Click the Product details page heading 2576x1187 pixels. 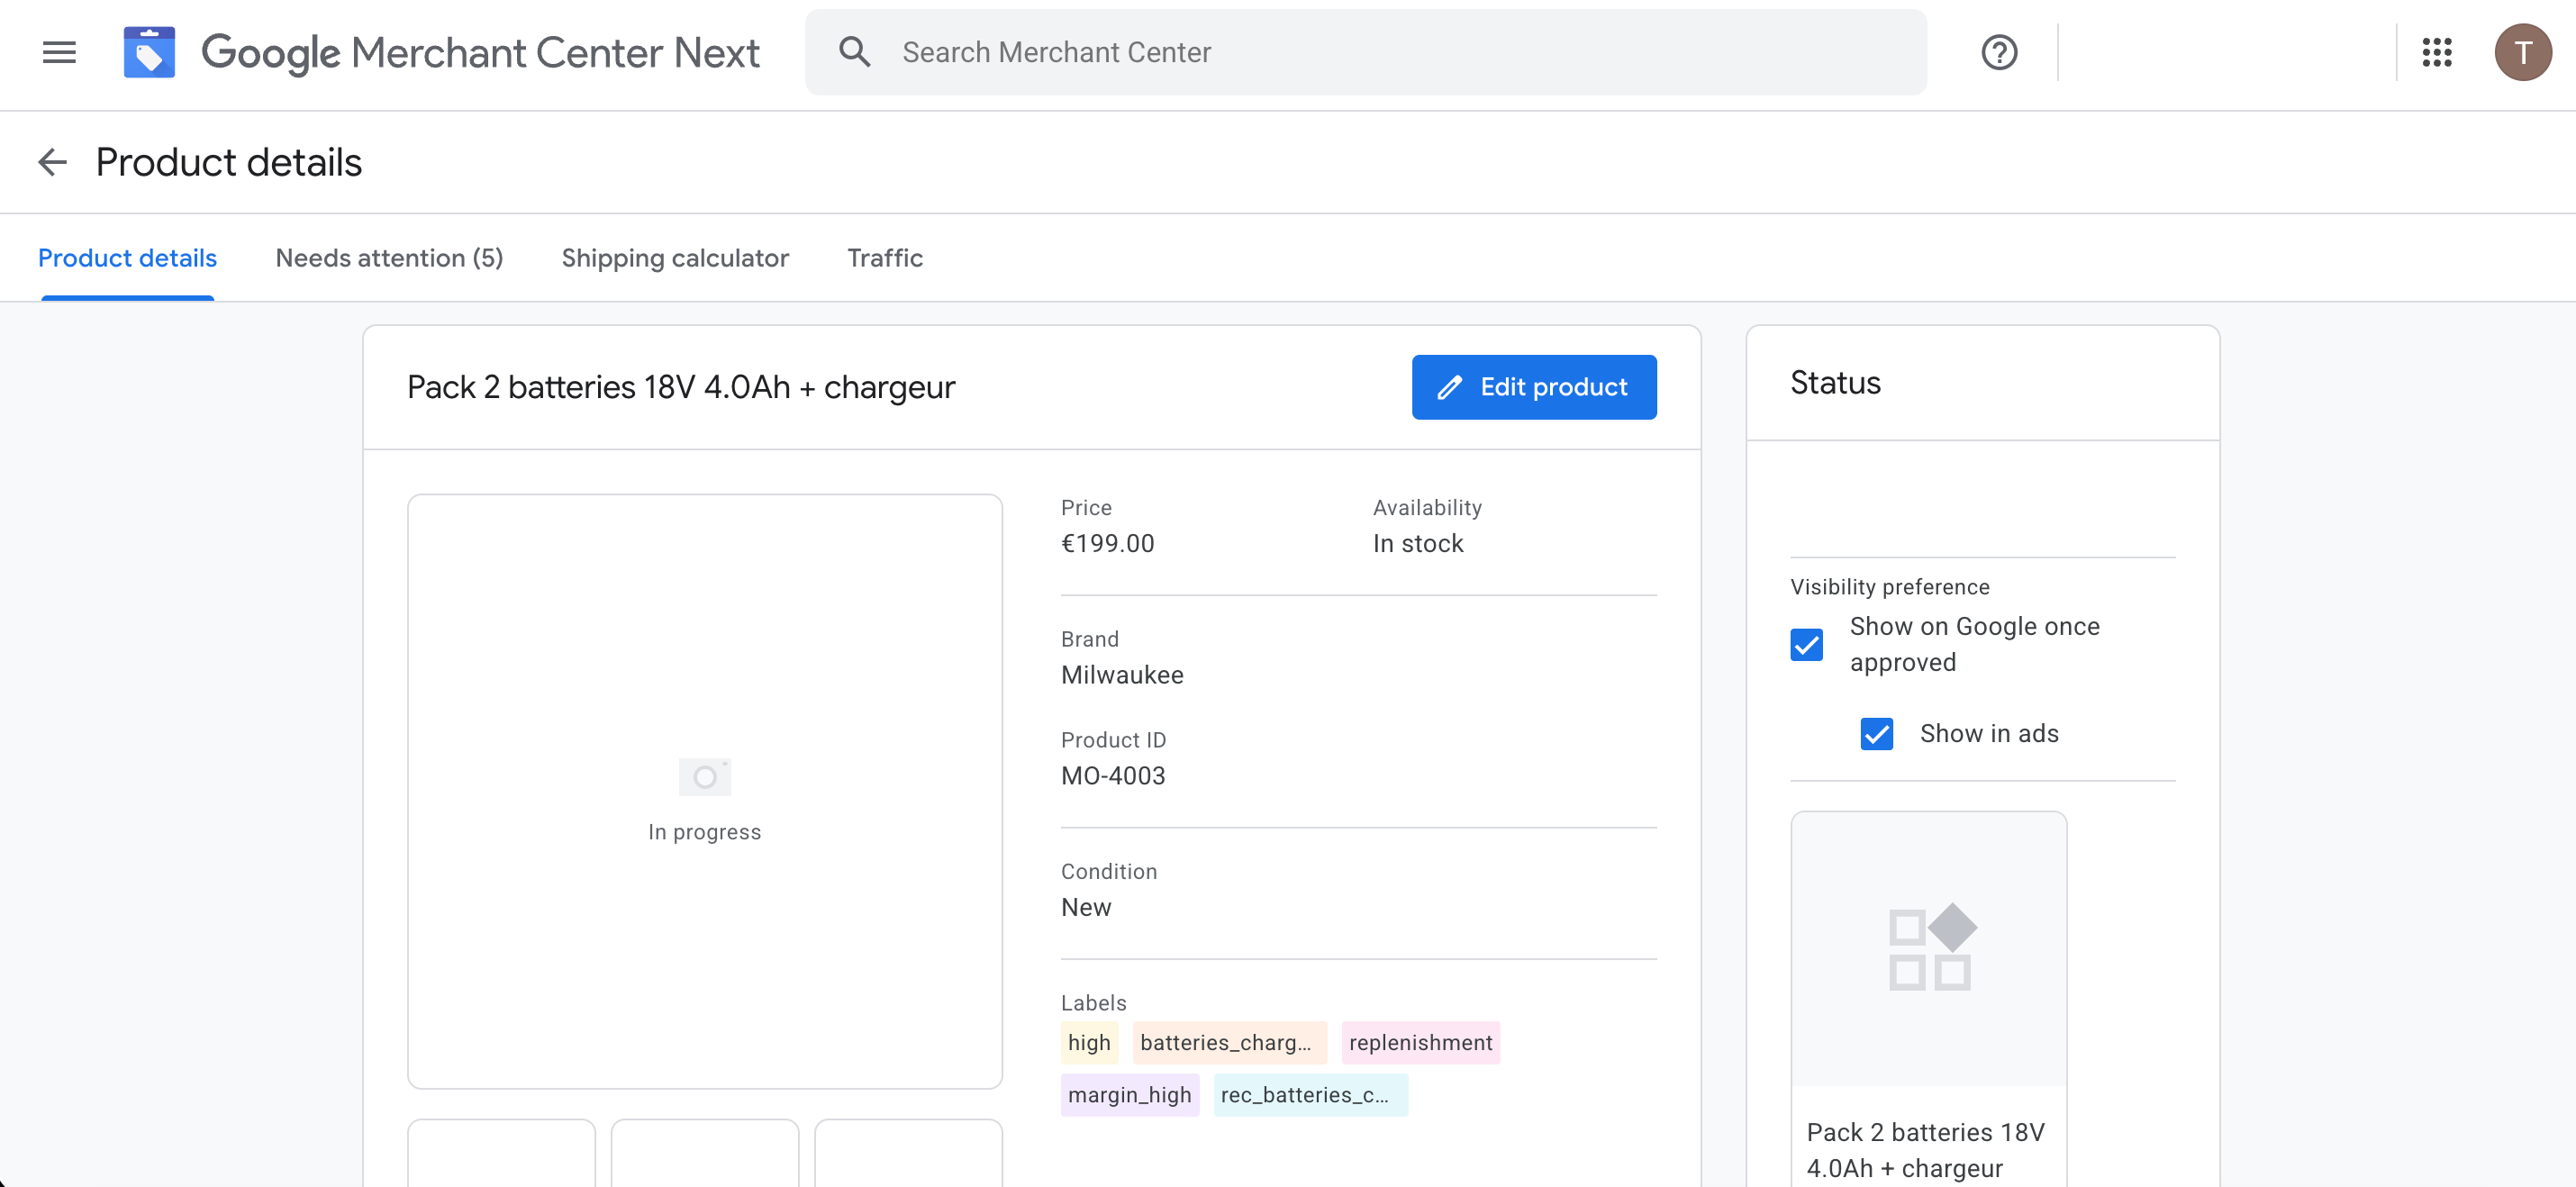[x=228, y=162]
